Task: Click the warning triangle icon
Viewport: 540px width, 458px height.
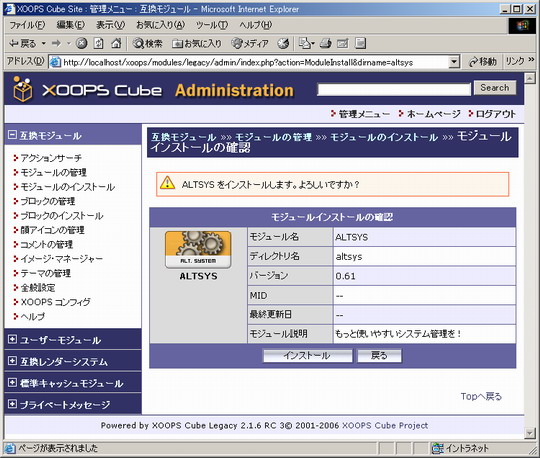Action: (167, 183)
